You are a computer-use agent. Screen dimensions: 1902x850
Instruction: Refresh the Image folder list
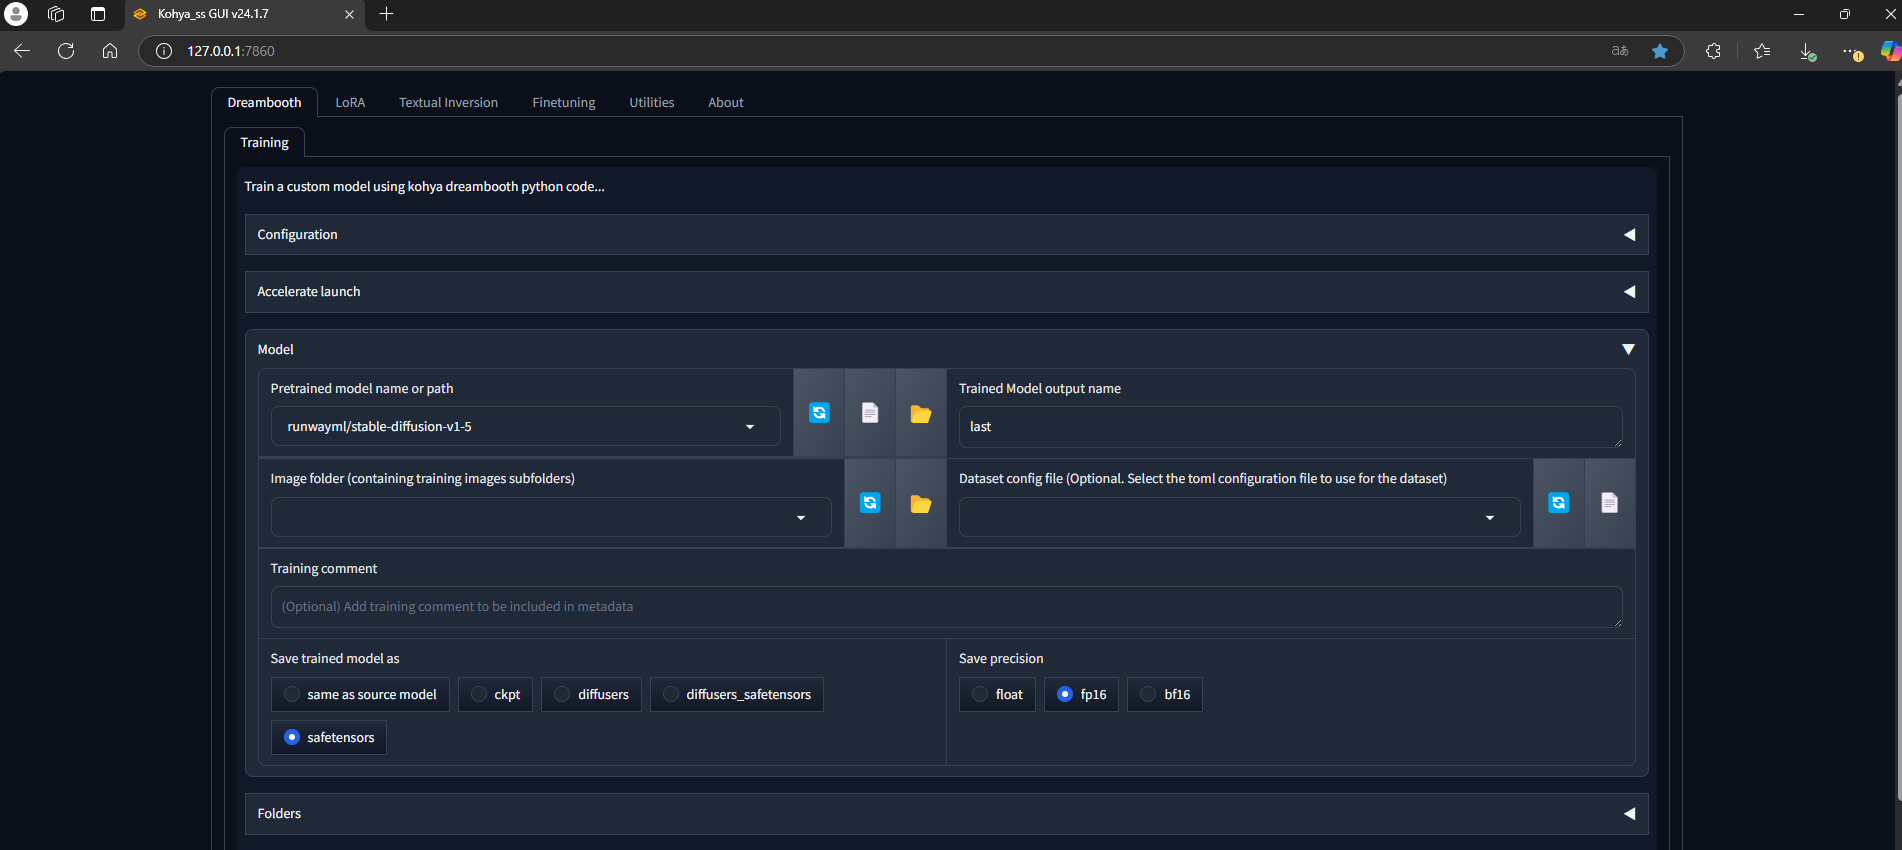(870, 503)
